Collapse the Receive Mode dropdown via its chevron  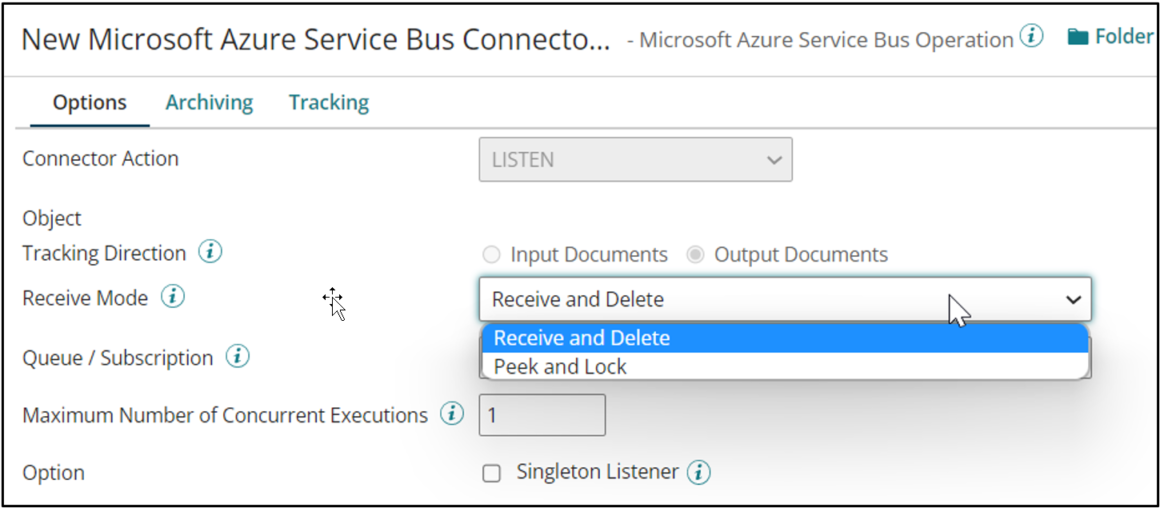pyautogui.click(x=1073, y=299)
